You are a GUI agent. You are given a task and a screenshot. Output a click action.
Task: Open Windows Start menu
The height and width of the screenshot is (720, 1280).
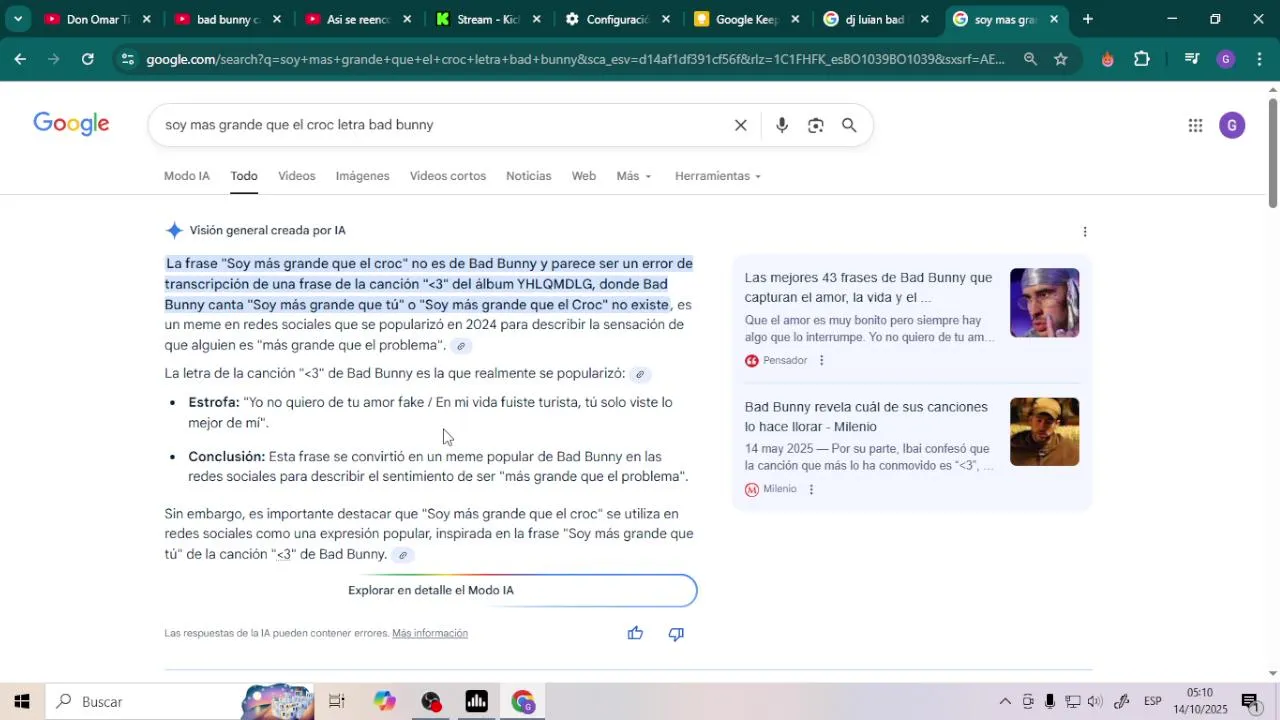pos(22,702)
